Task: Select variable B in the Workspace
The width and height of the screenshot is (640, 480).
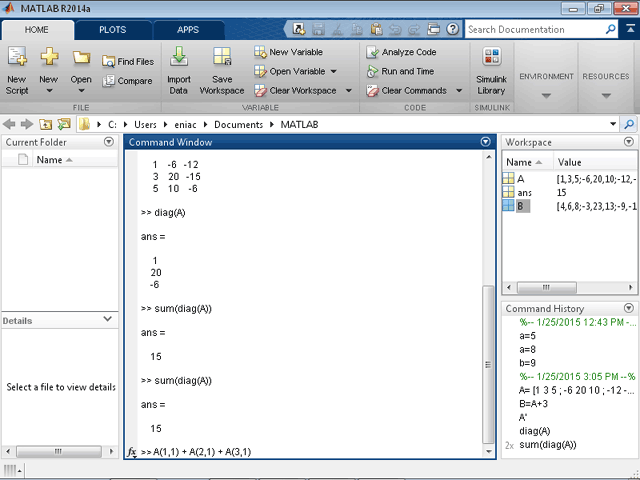Action: tap(521, 206)
